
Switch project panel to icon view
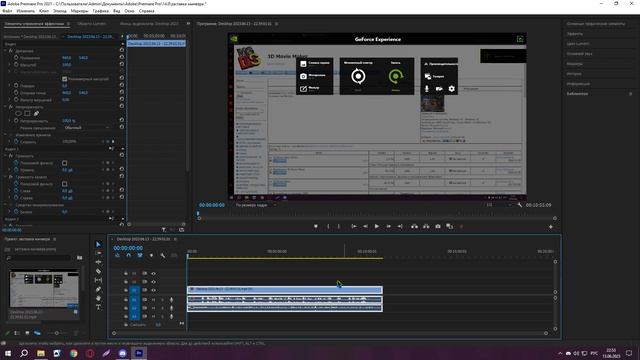27,333
